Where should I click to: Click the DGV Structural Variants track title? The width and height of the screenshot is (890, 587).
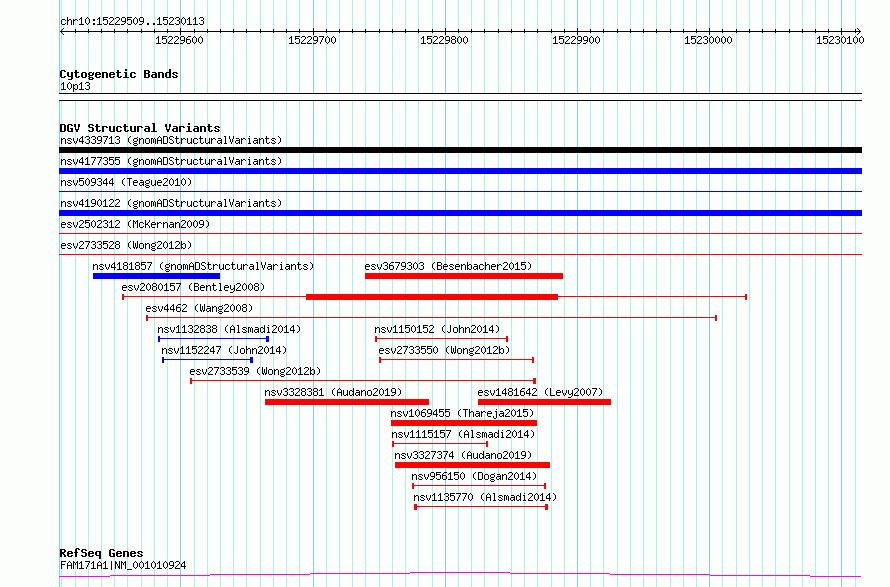(140, 128)
